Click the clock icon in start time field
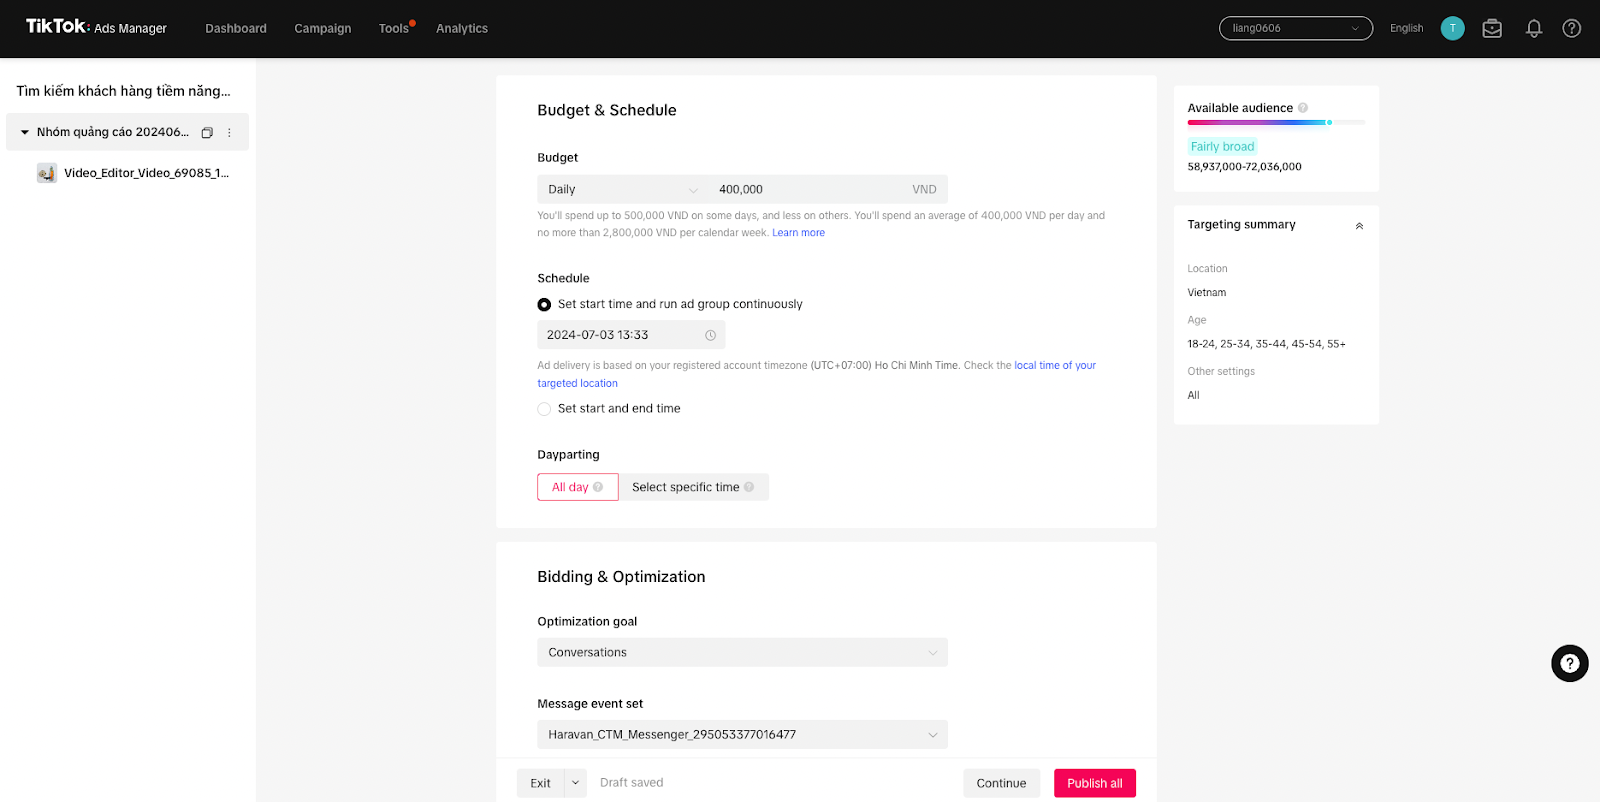 coord(711,335)
